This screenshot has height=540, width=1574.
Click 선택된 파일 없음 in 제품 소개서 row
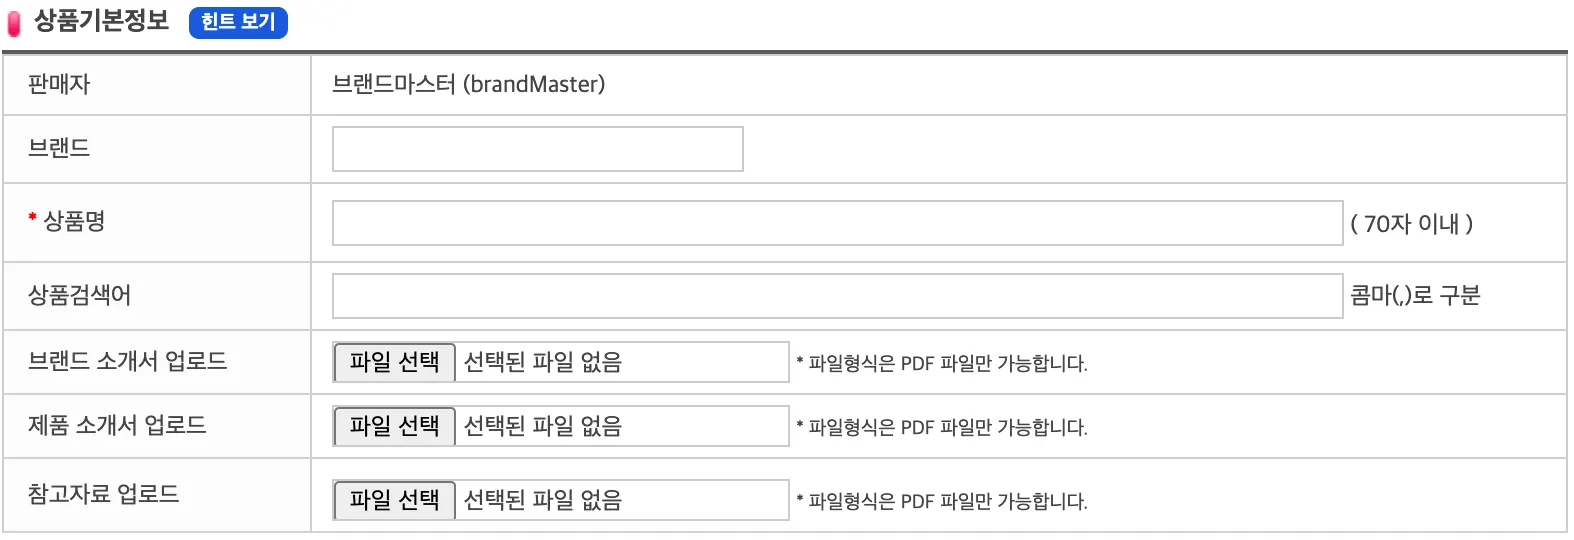click(543, 426)
